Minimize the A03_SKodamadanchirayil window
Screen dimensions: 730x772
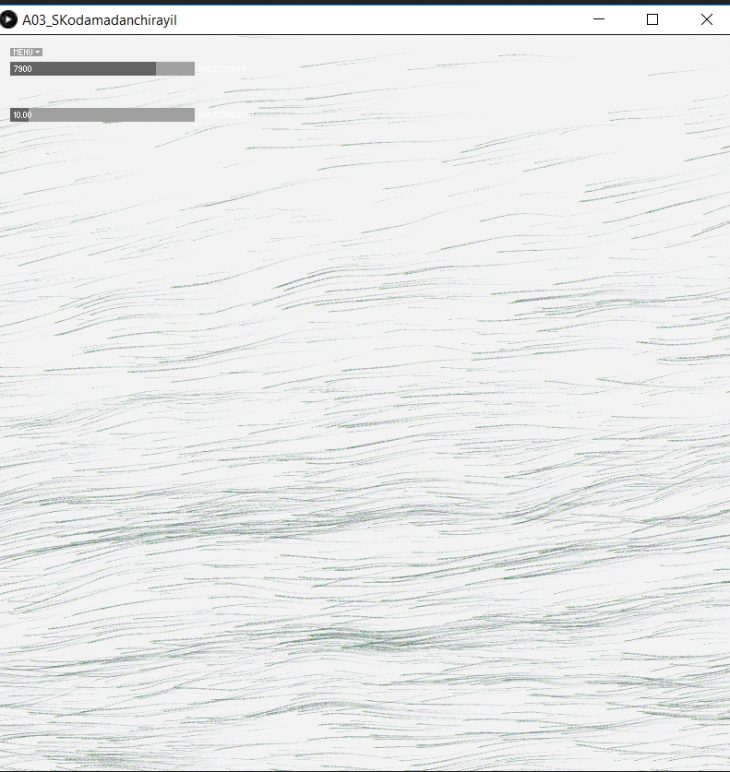tap(599, 19)
